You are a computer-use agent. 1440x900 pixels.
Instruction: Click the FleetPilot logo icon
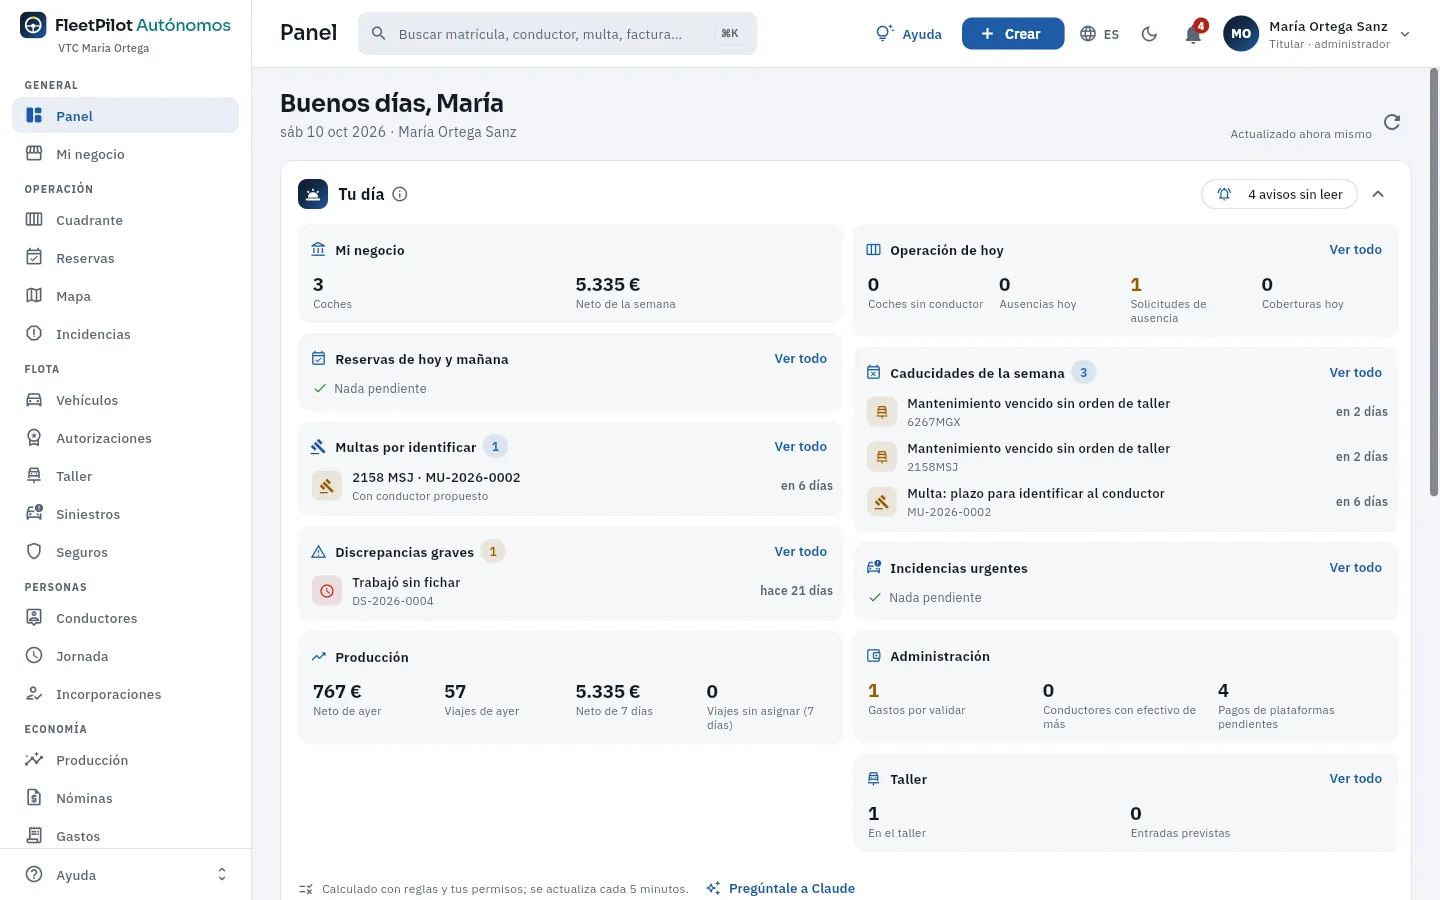(33, 25)
